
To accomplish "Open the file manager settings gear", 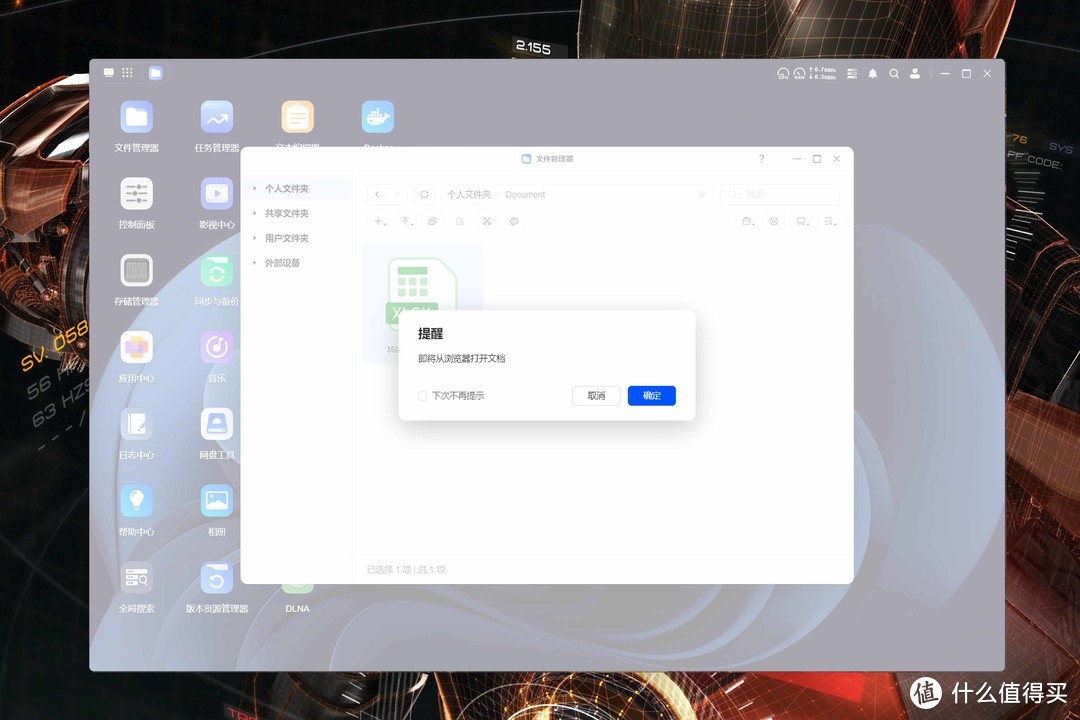I will point(774,221).
